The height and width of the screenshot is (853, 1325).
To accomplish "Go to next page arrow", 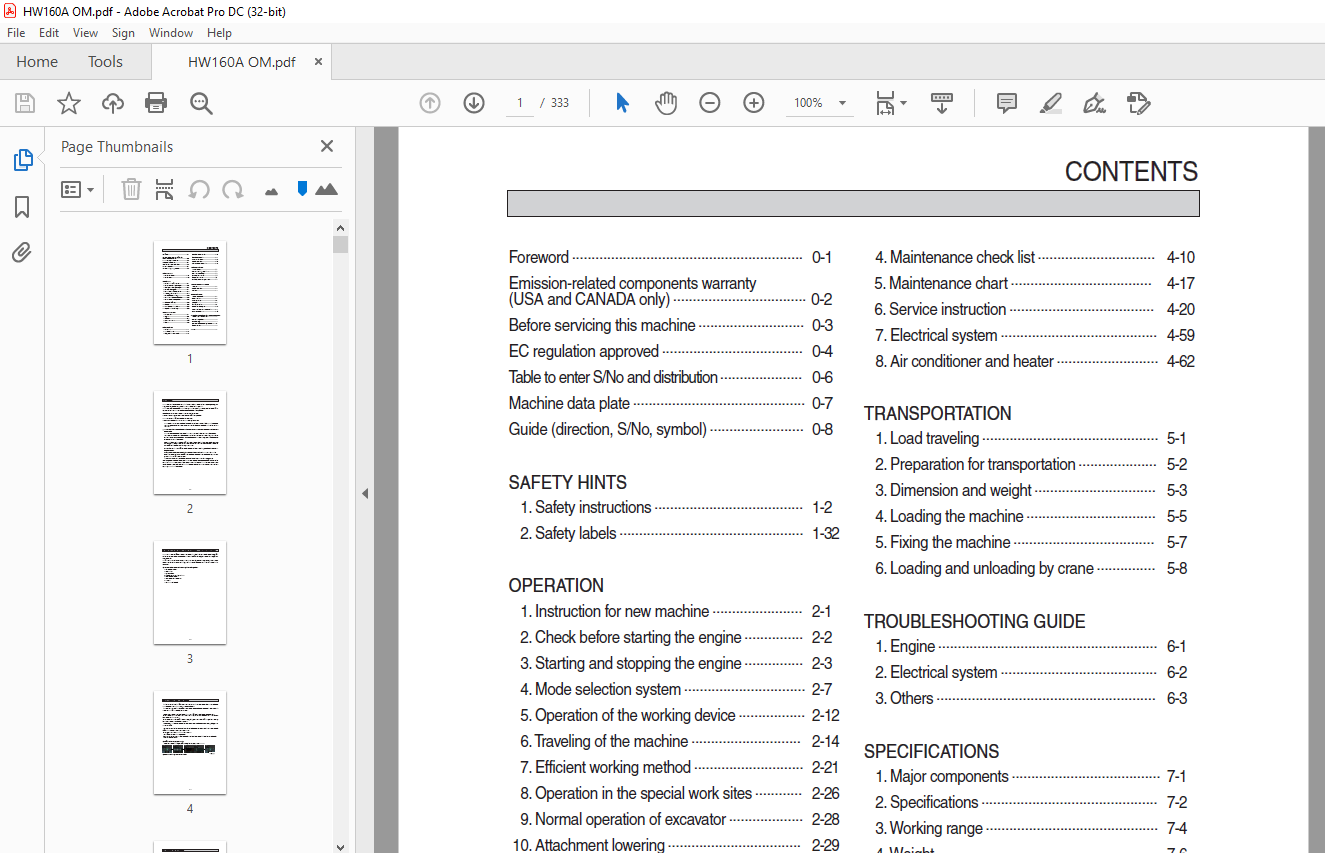I will pos(474,103).
